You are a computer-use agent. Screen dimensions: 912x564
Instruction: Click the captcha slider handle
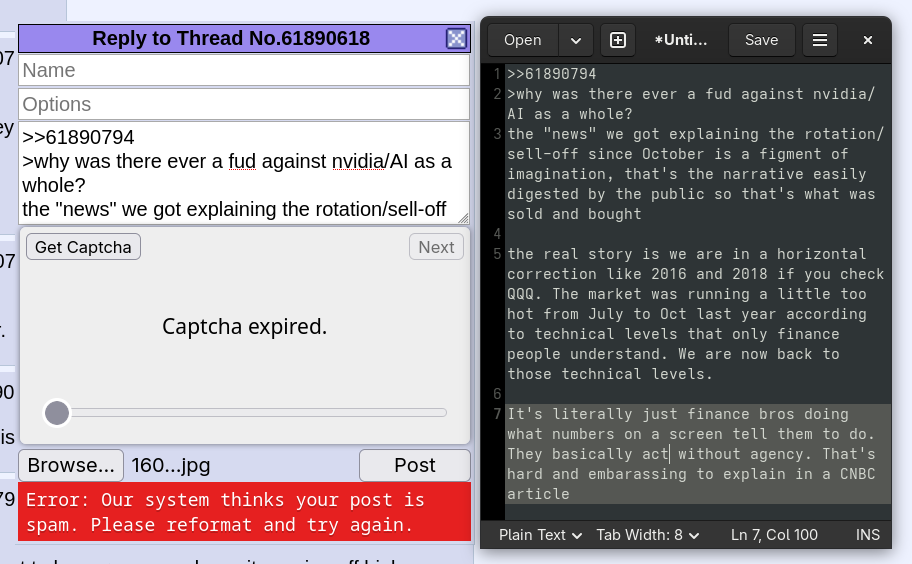pos(57,413)
